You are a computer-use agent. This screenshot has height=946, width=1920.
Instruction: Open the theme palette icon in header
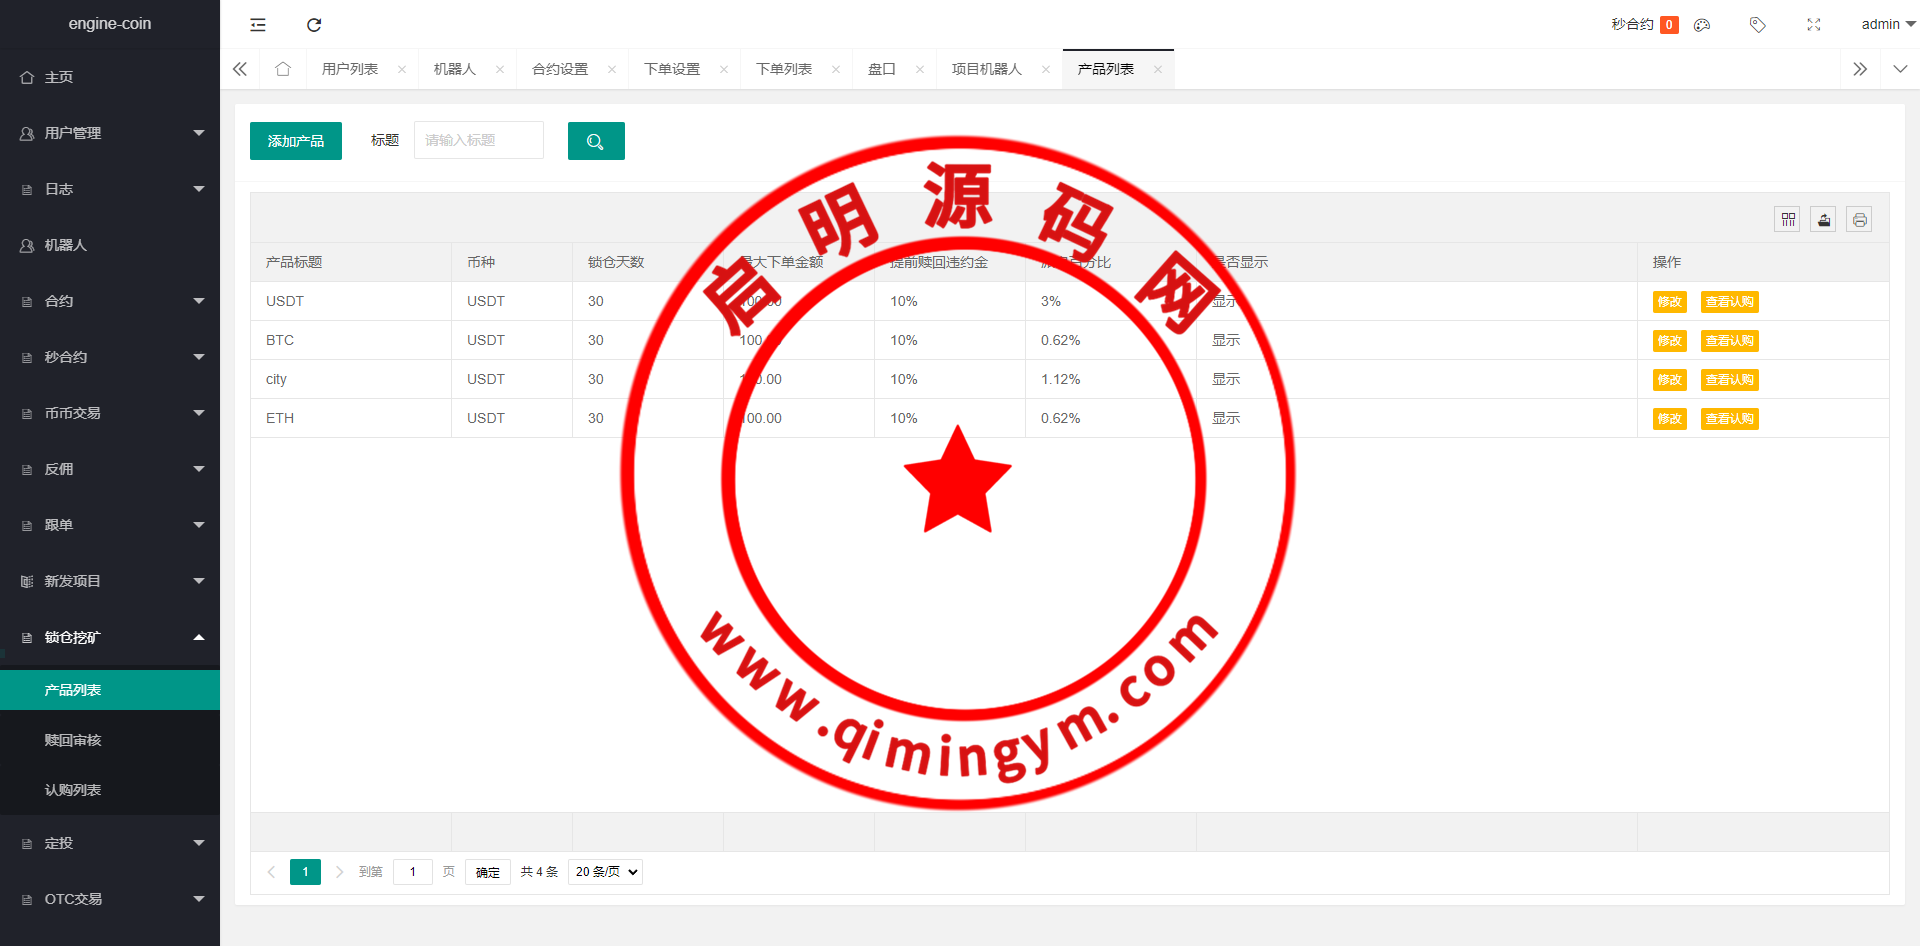click(1702, 25)
